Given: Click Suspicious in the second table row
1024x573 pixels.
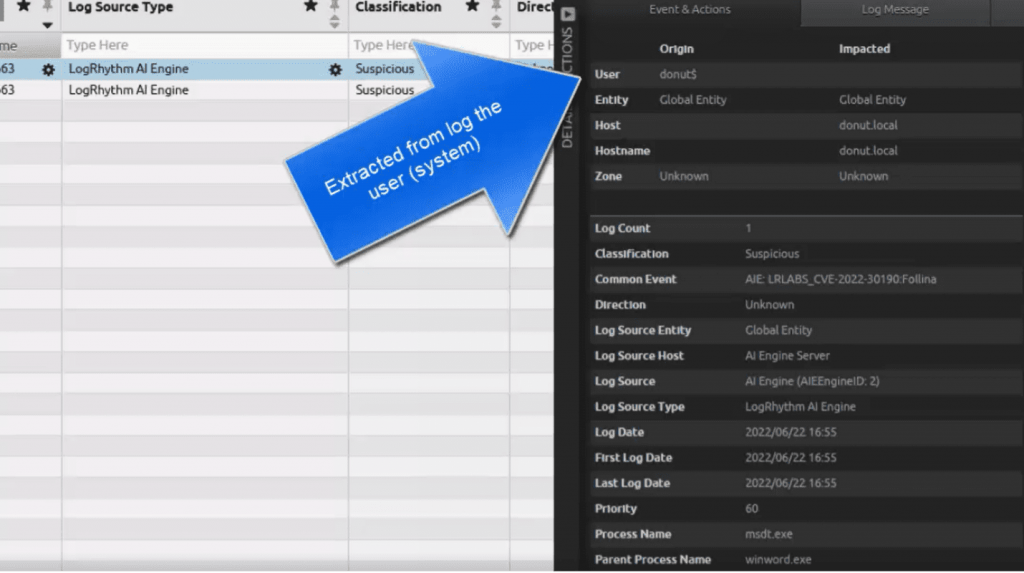Looking at the screenshot, I should click(x=385, y=90).
